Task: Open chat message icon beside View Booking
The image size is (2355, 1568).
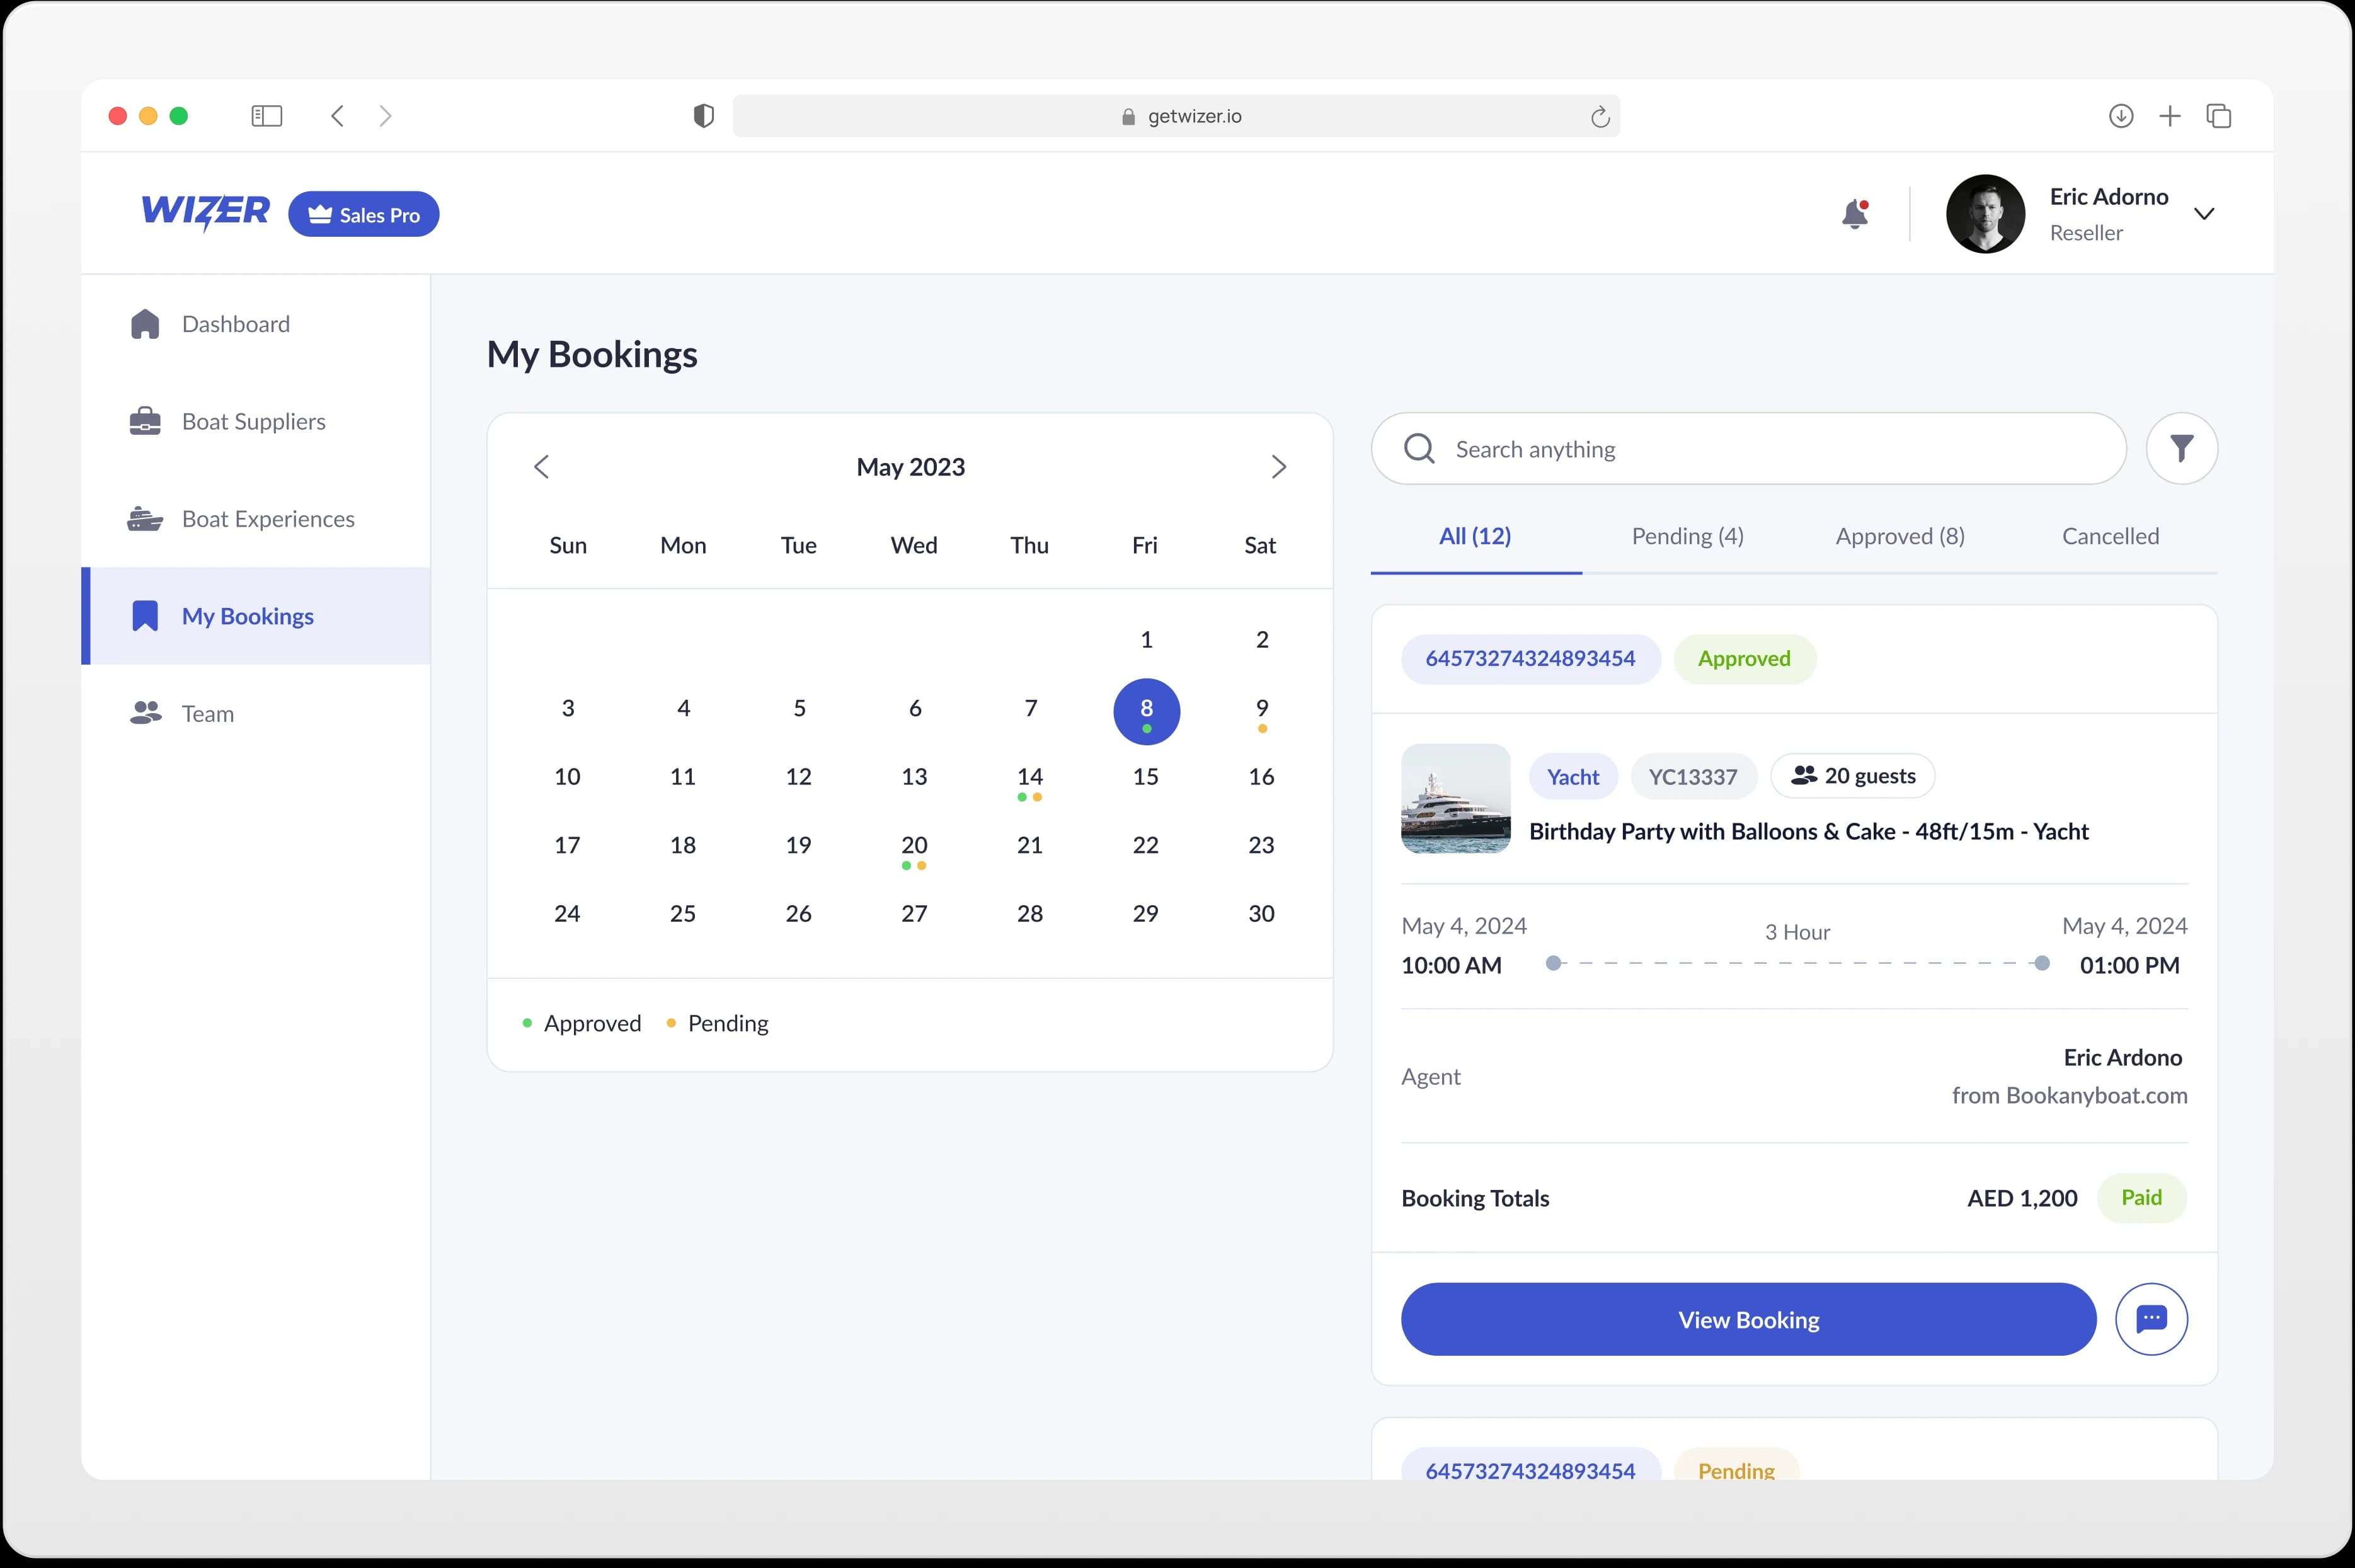Action: tap(2151, 1319)
